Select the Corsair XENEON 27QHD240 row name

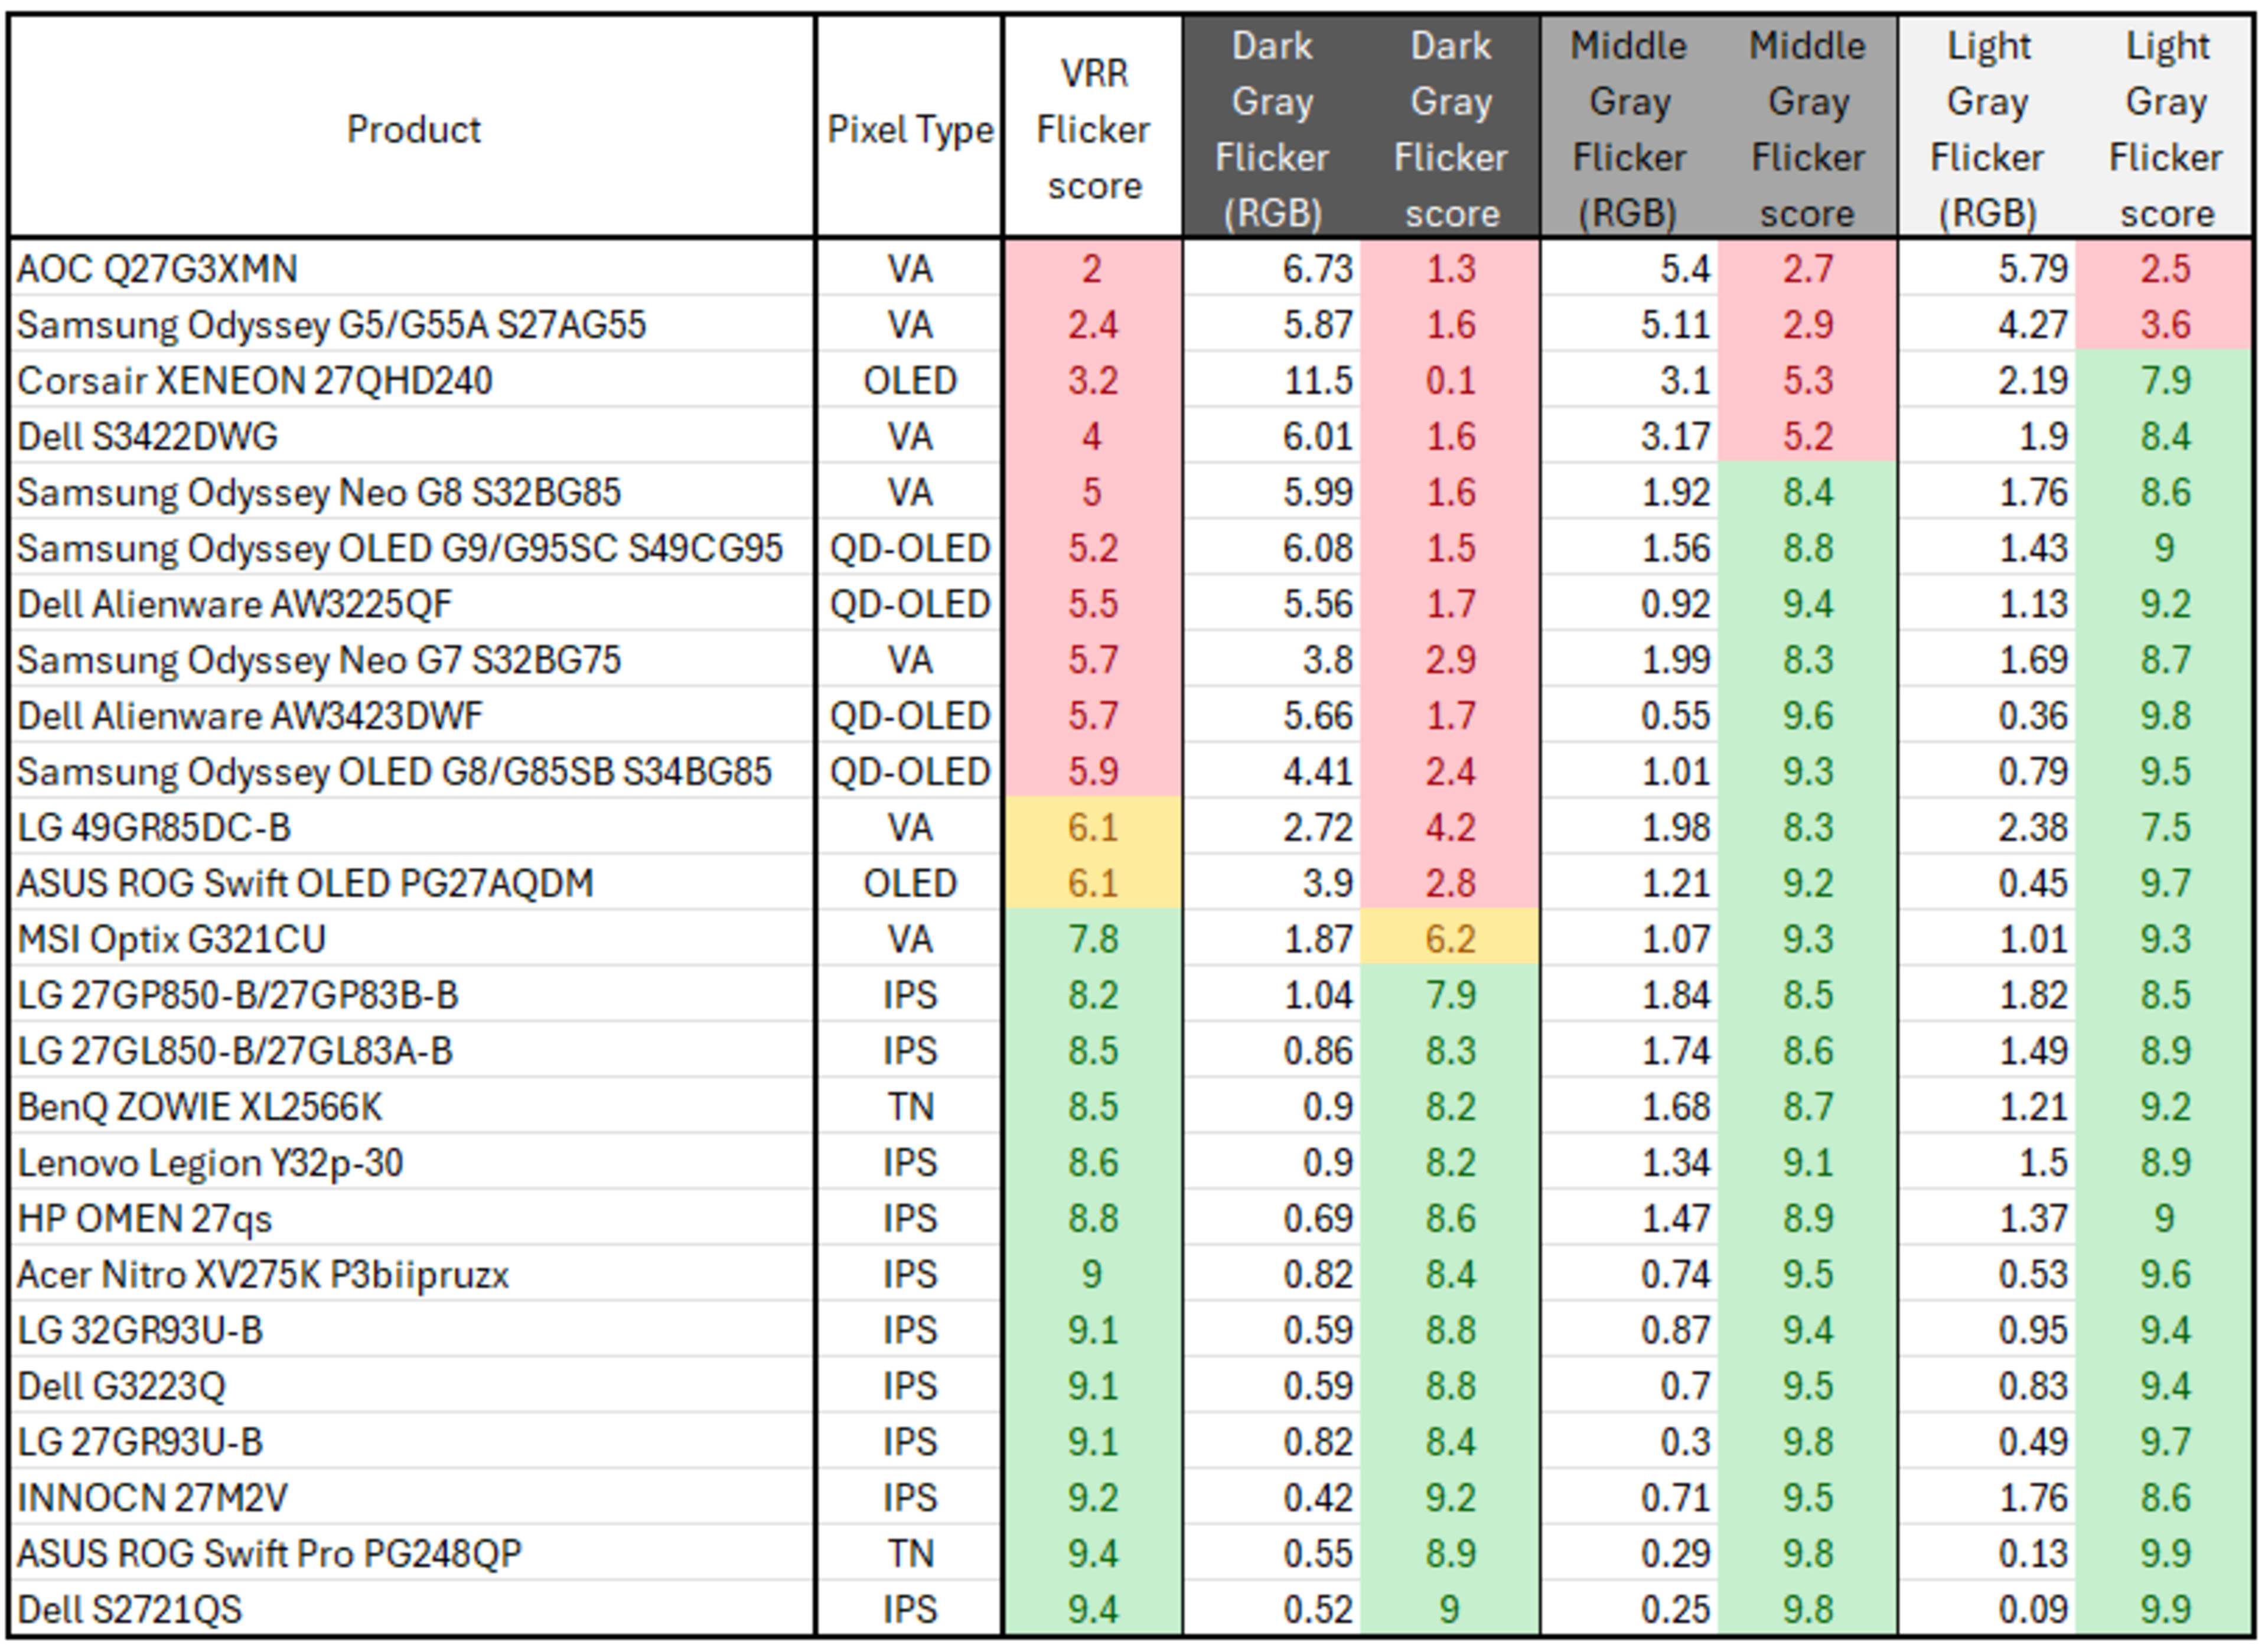pyautogui.click(x=255, y=381)
